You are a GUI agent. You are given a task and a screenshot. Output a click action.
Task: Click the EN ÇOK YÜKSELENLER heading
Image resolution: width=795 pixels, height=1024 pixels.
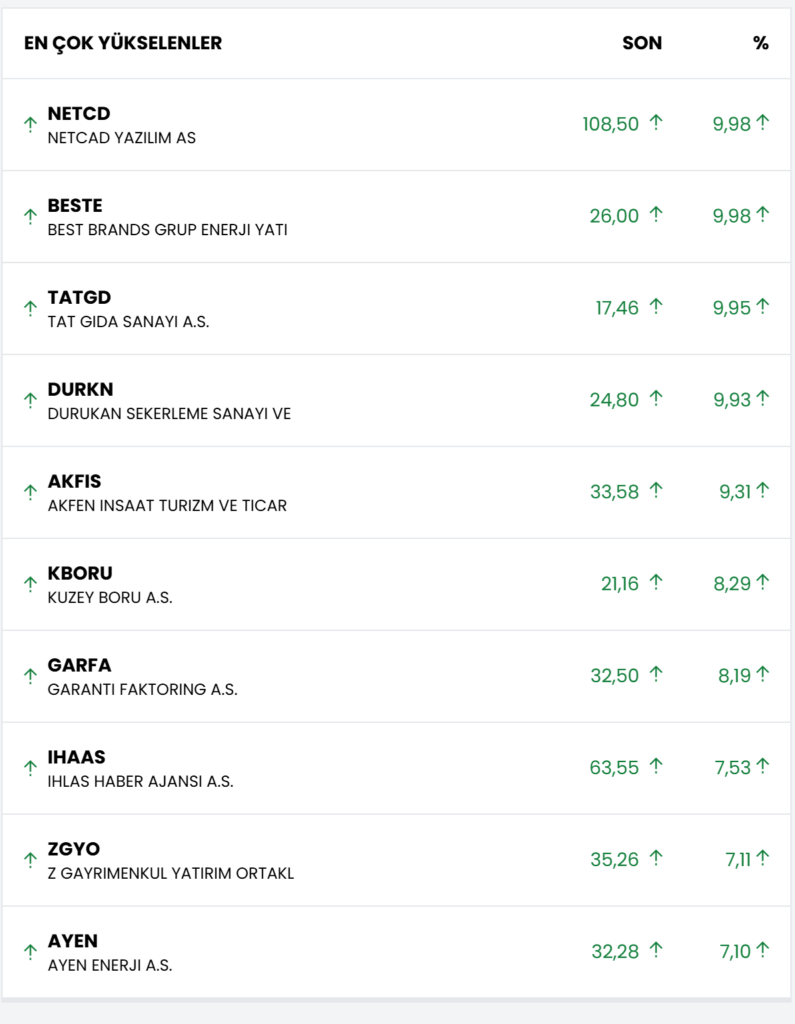(x=123, y=43)
